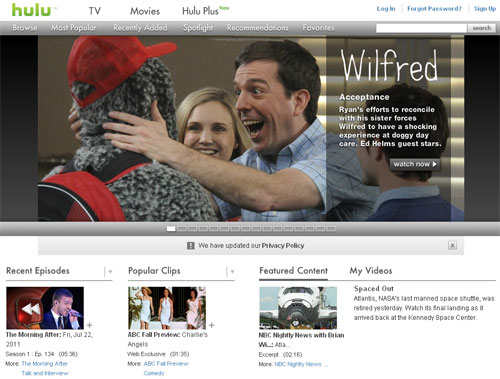This screenshot has height=379, width=500.
Task: Click the Recent Episodes heading
Action: tap(38, 271)
